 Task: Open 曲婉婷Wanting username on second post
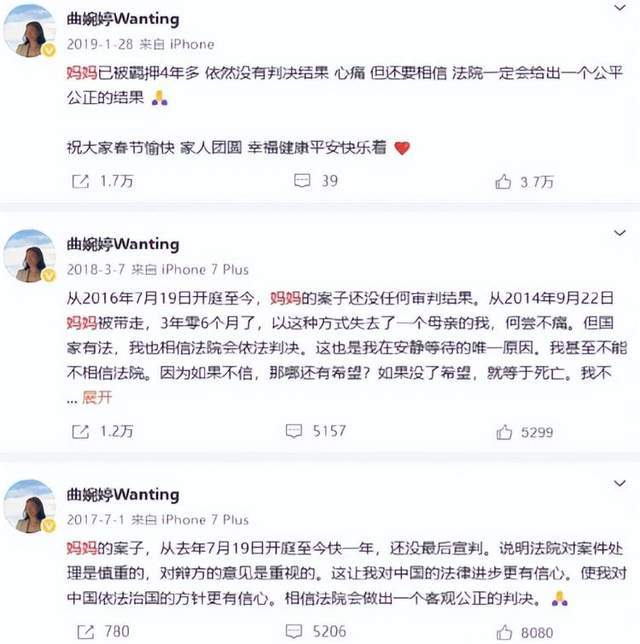pos(123,244)
